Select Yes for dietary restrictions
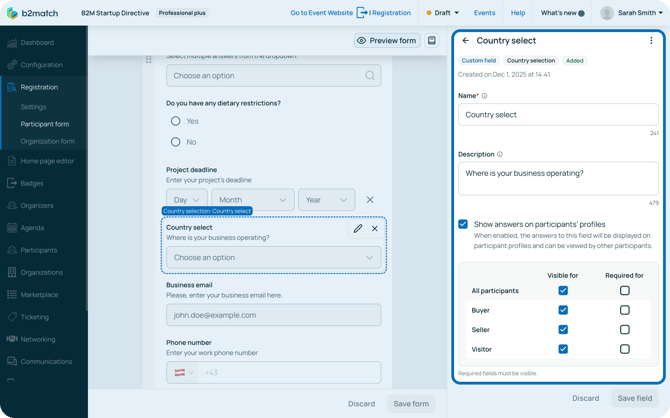The height and width of the screenshot is (418, 670). pos(176,121)
